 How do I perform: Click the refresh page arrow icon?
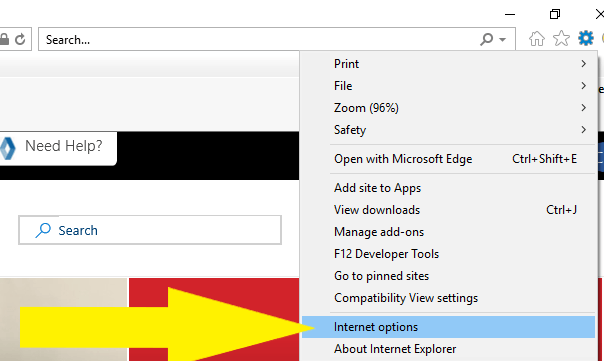[x=20, y=39]
